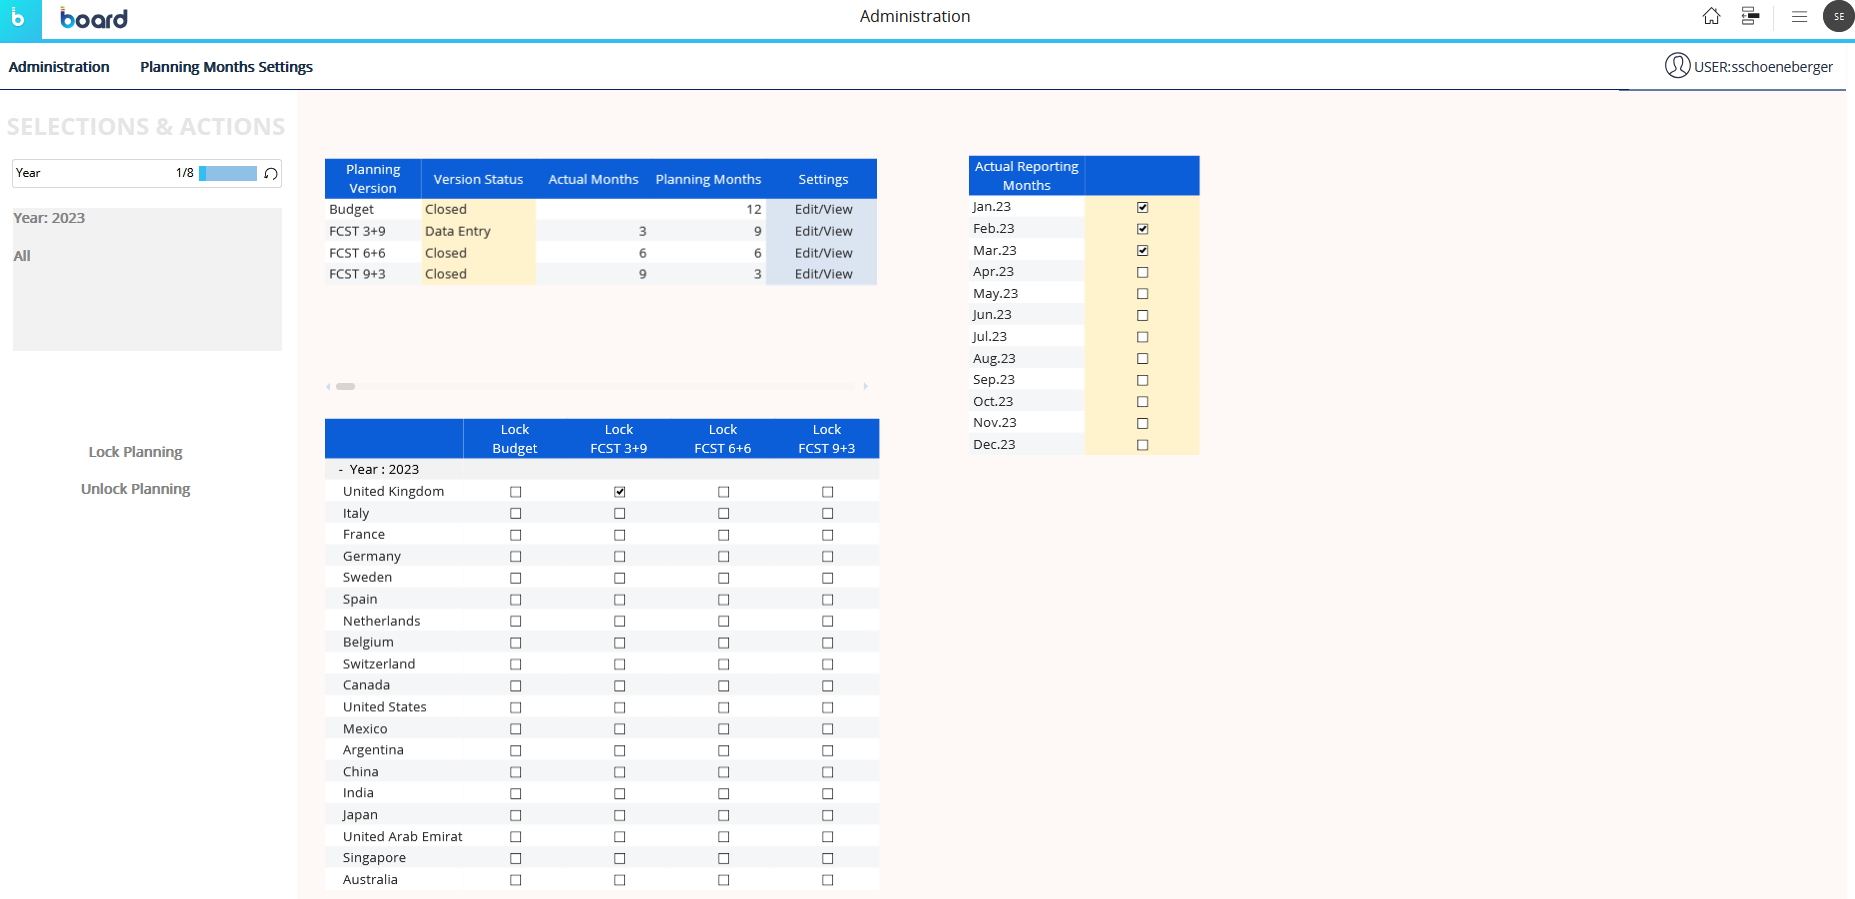Check Germany Lock FCST 6+6 box
Screen dimensions: 1855x899
coord(724,557)
